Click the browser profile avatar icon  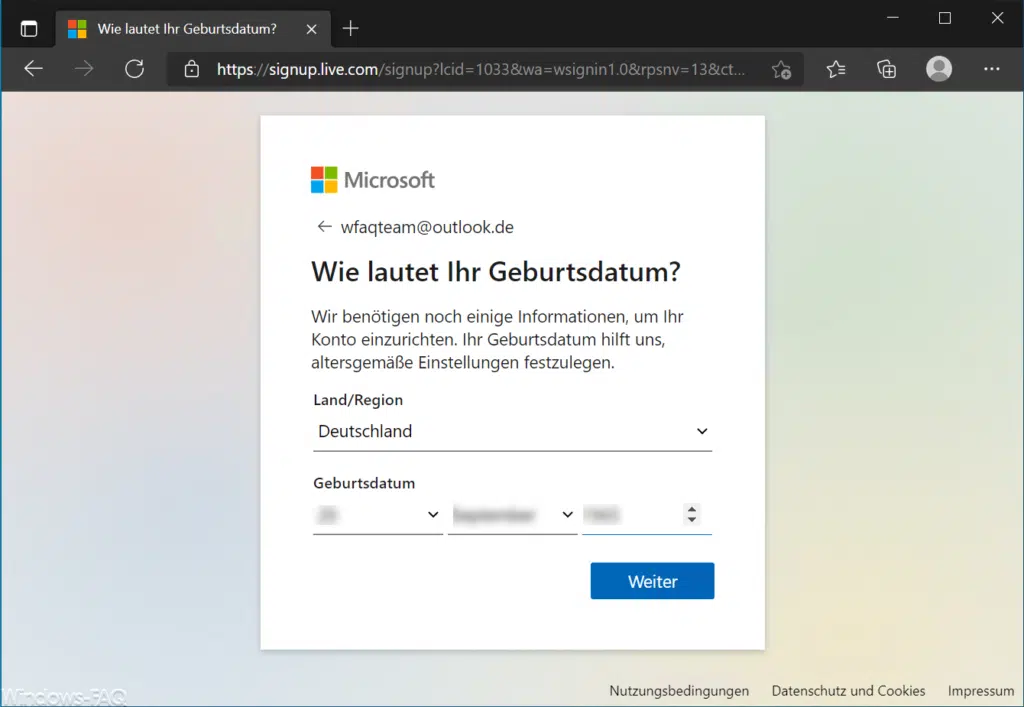click(x=938, y=69)
